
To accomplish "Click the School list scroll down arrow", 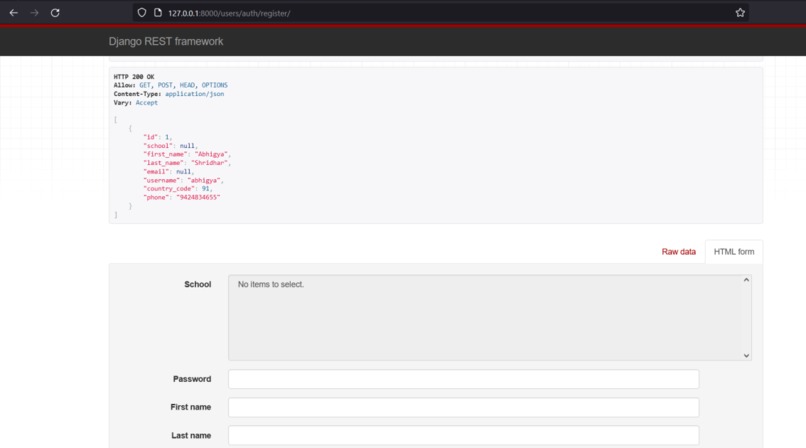I will (x=746, y=356).
